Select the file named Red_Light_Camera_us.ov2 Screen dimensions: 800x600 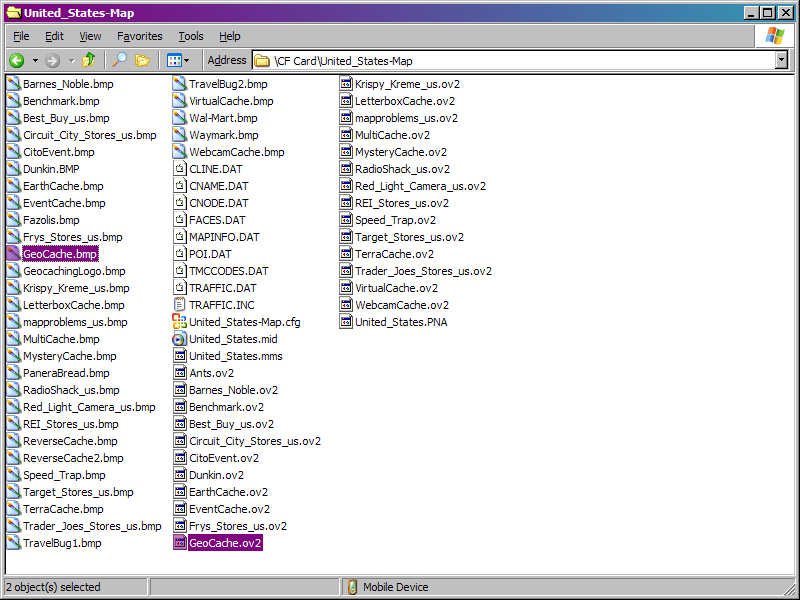420,186
